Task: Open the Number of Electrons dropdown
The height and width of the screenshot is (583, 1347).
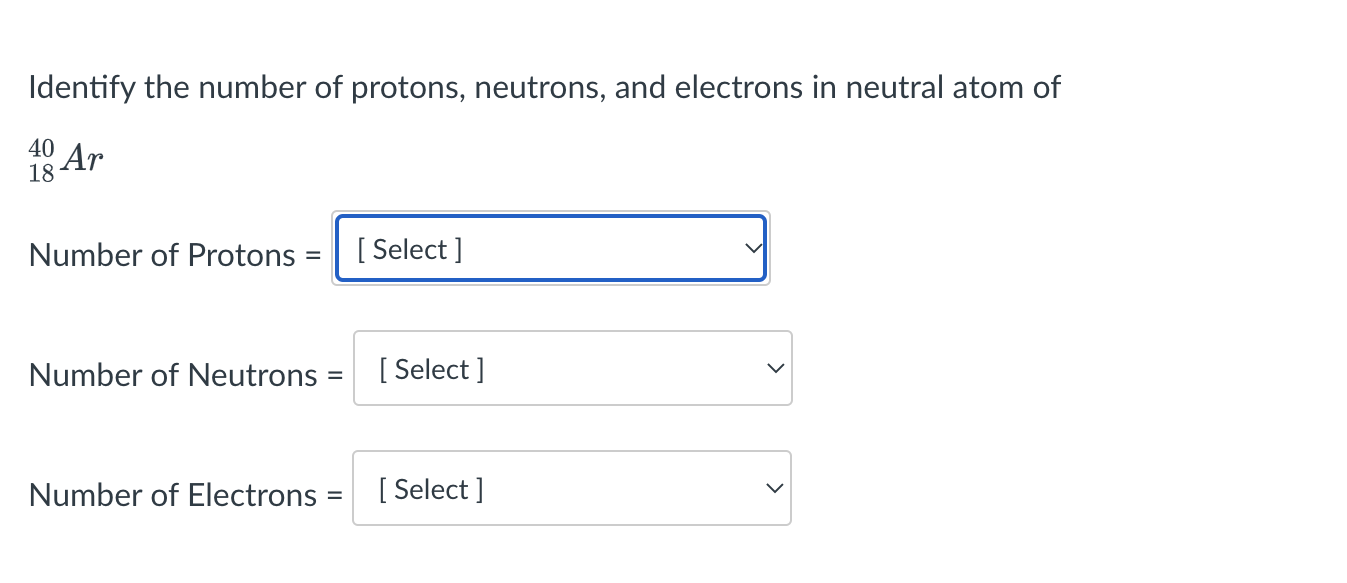Action: tap(571, 488)
